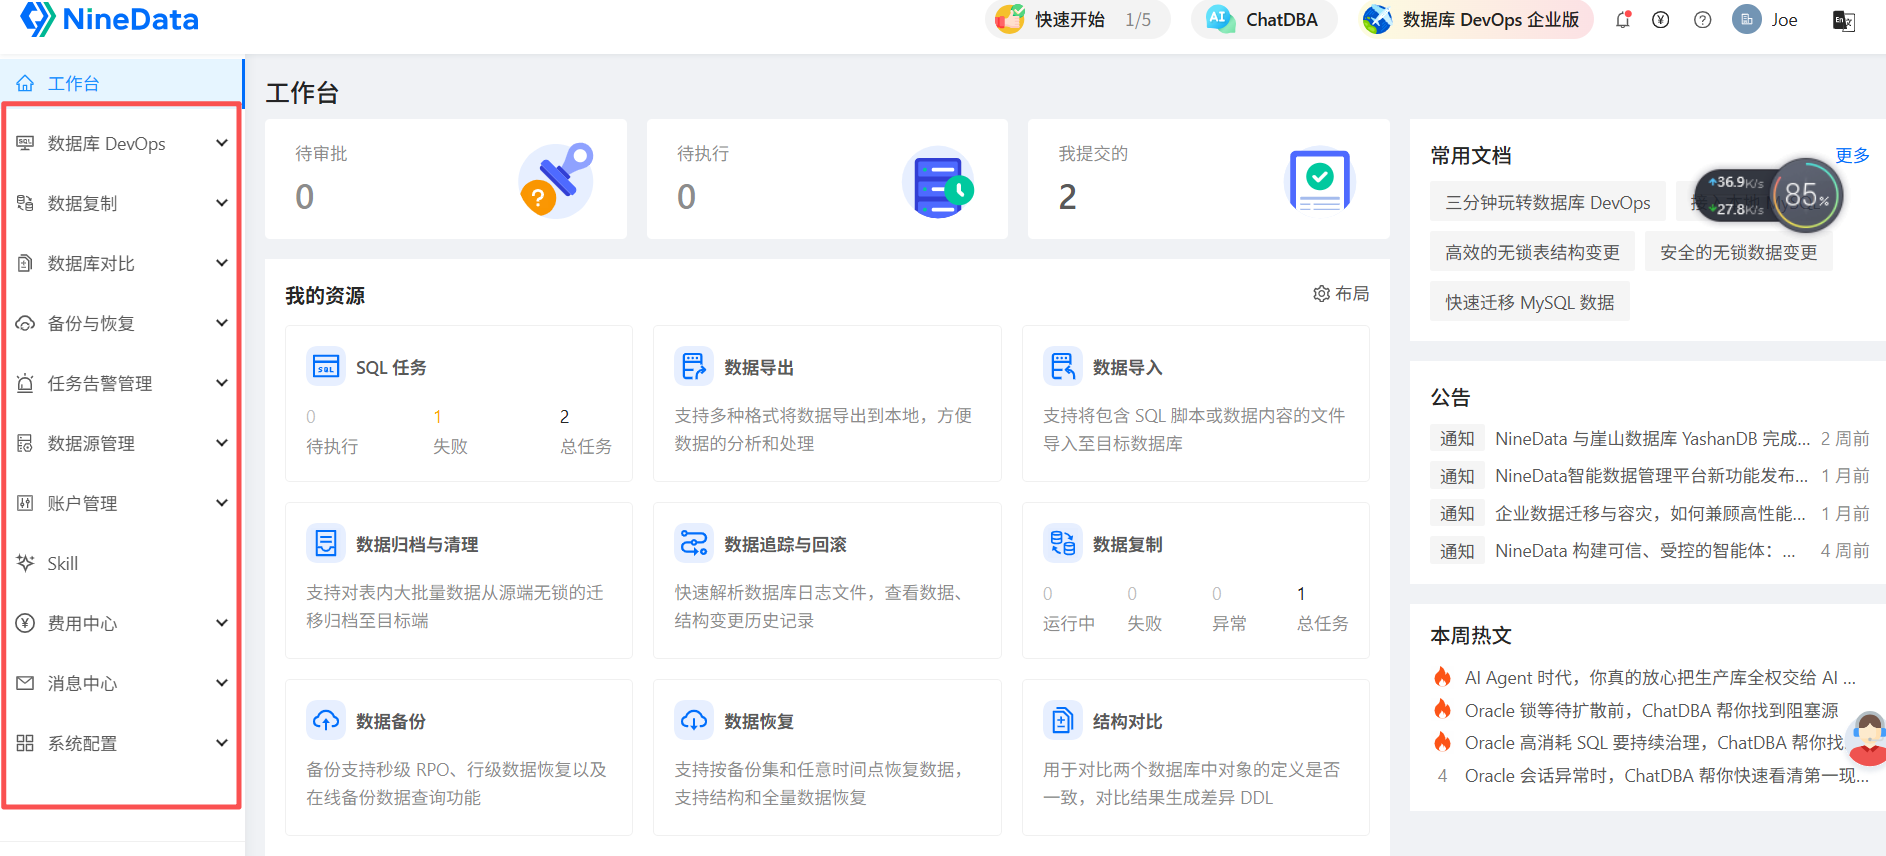The width and height of the screenshot is (1886, 856).
Task: Open the 待执行 summary card
Action: pyautogui.click(x=827, y=179)
